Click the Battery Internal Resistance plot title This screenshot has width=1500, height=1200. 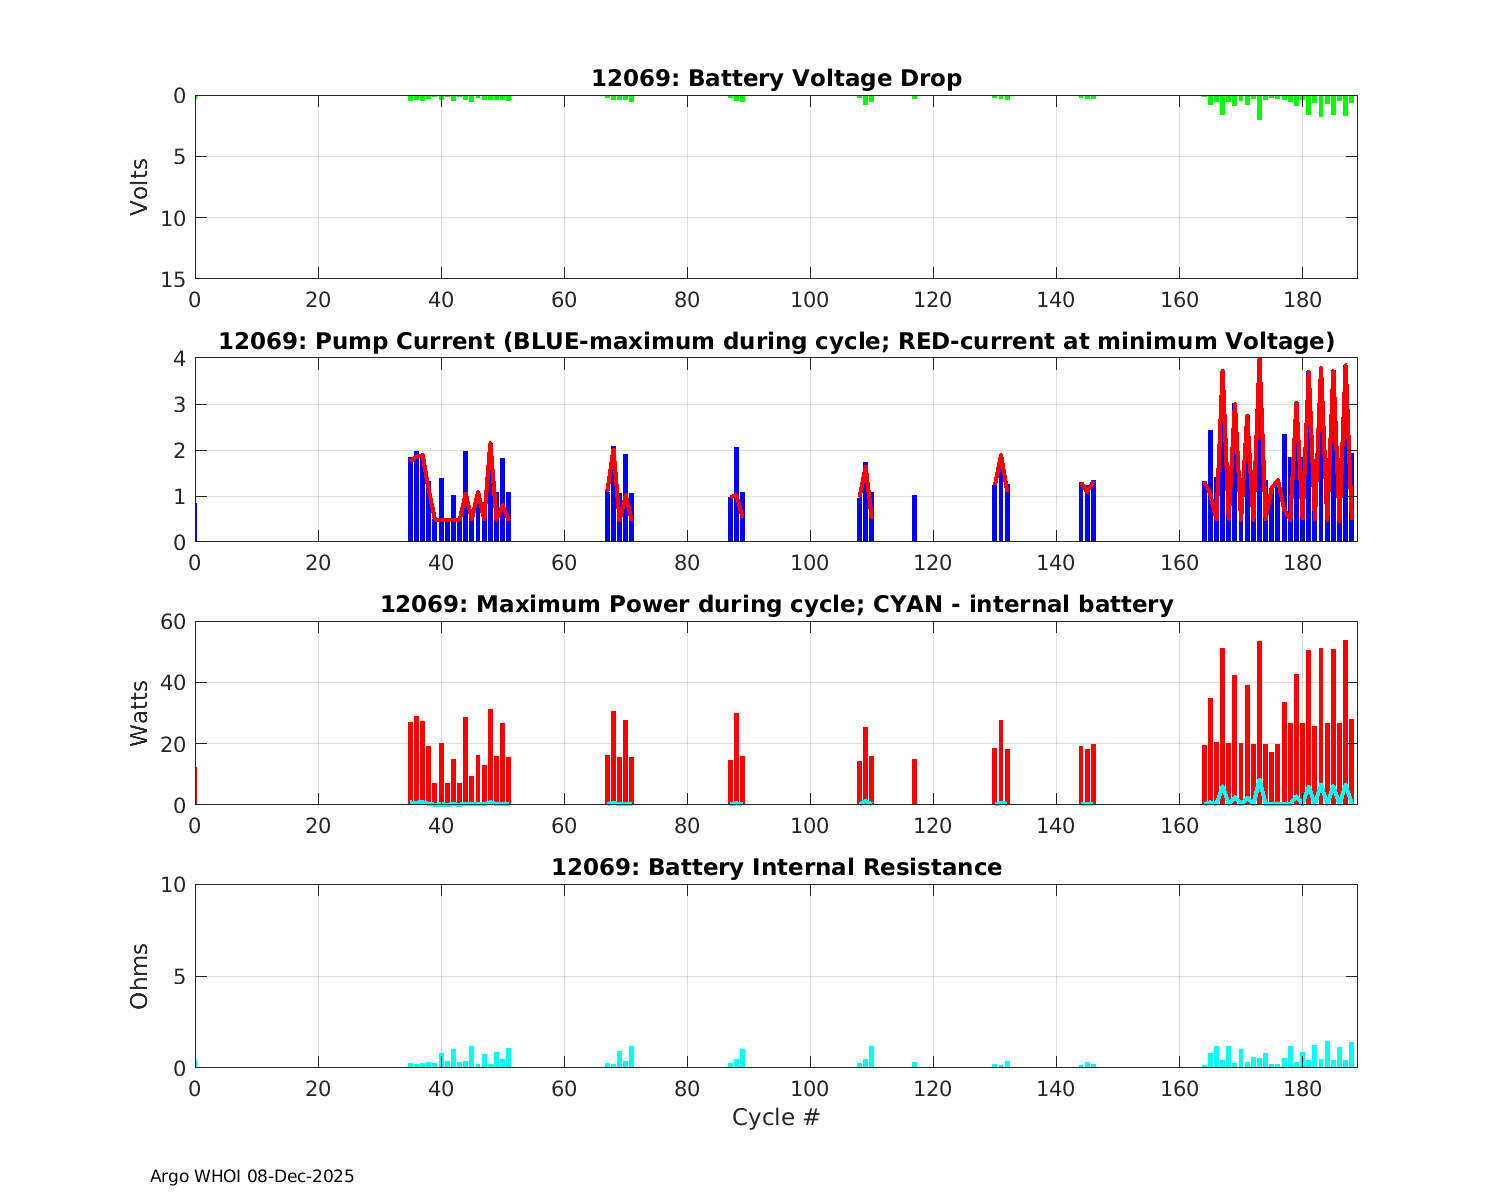pyautogui.click(x=776, y=867)
